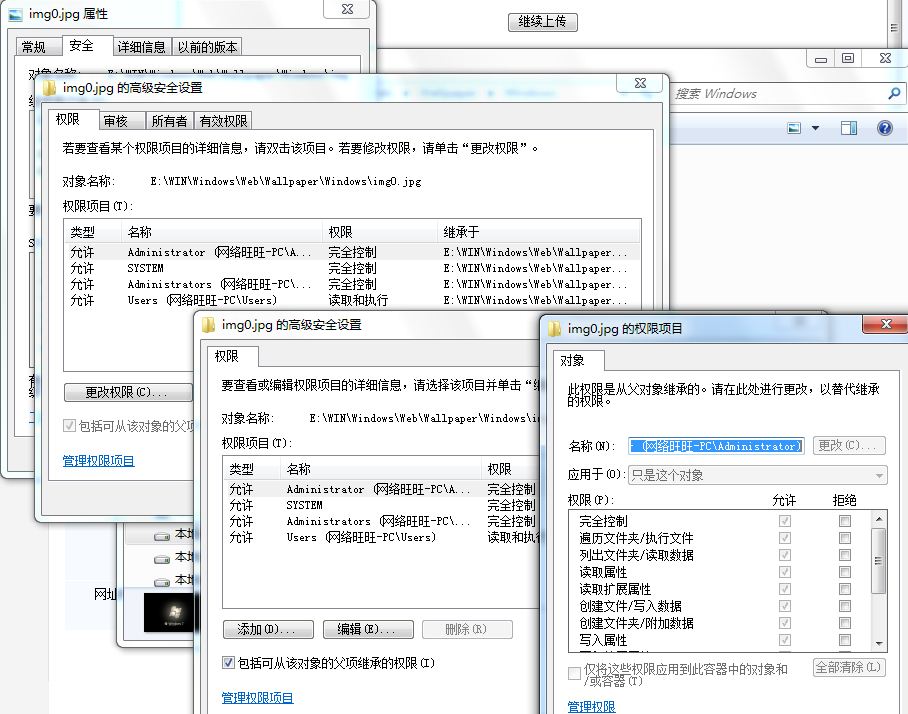Select the Administrator row above the 编辑 button
This screenshot has height=714, width=908.
point(382,489)
